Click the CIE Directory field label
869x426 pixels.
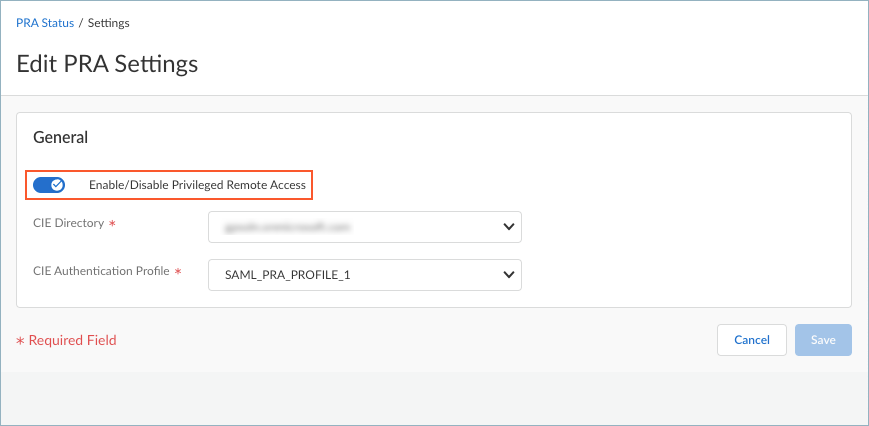point(68,223)
